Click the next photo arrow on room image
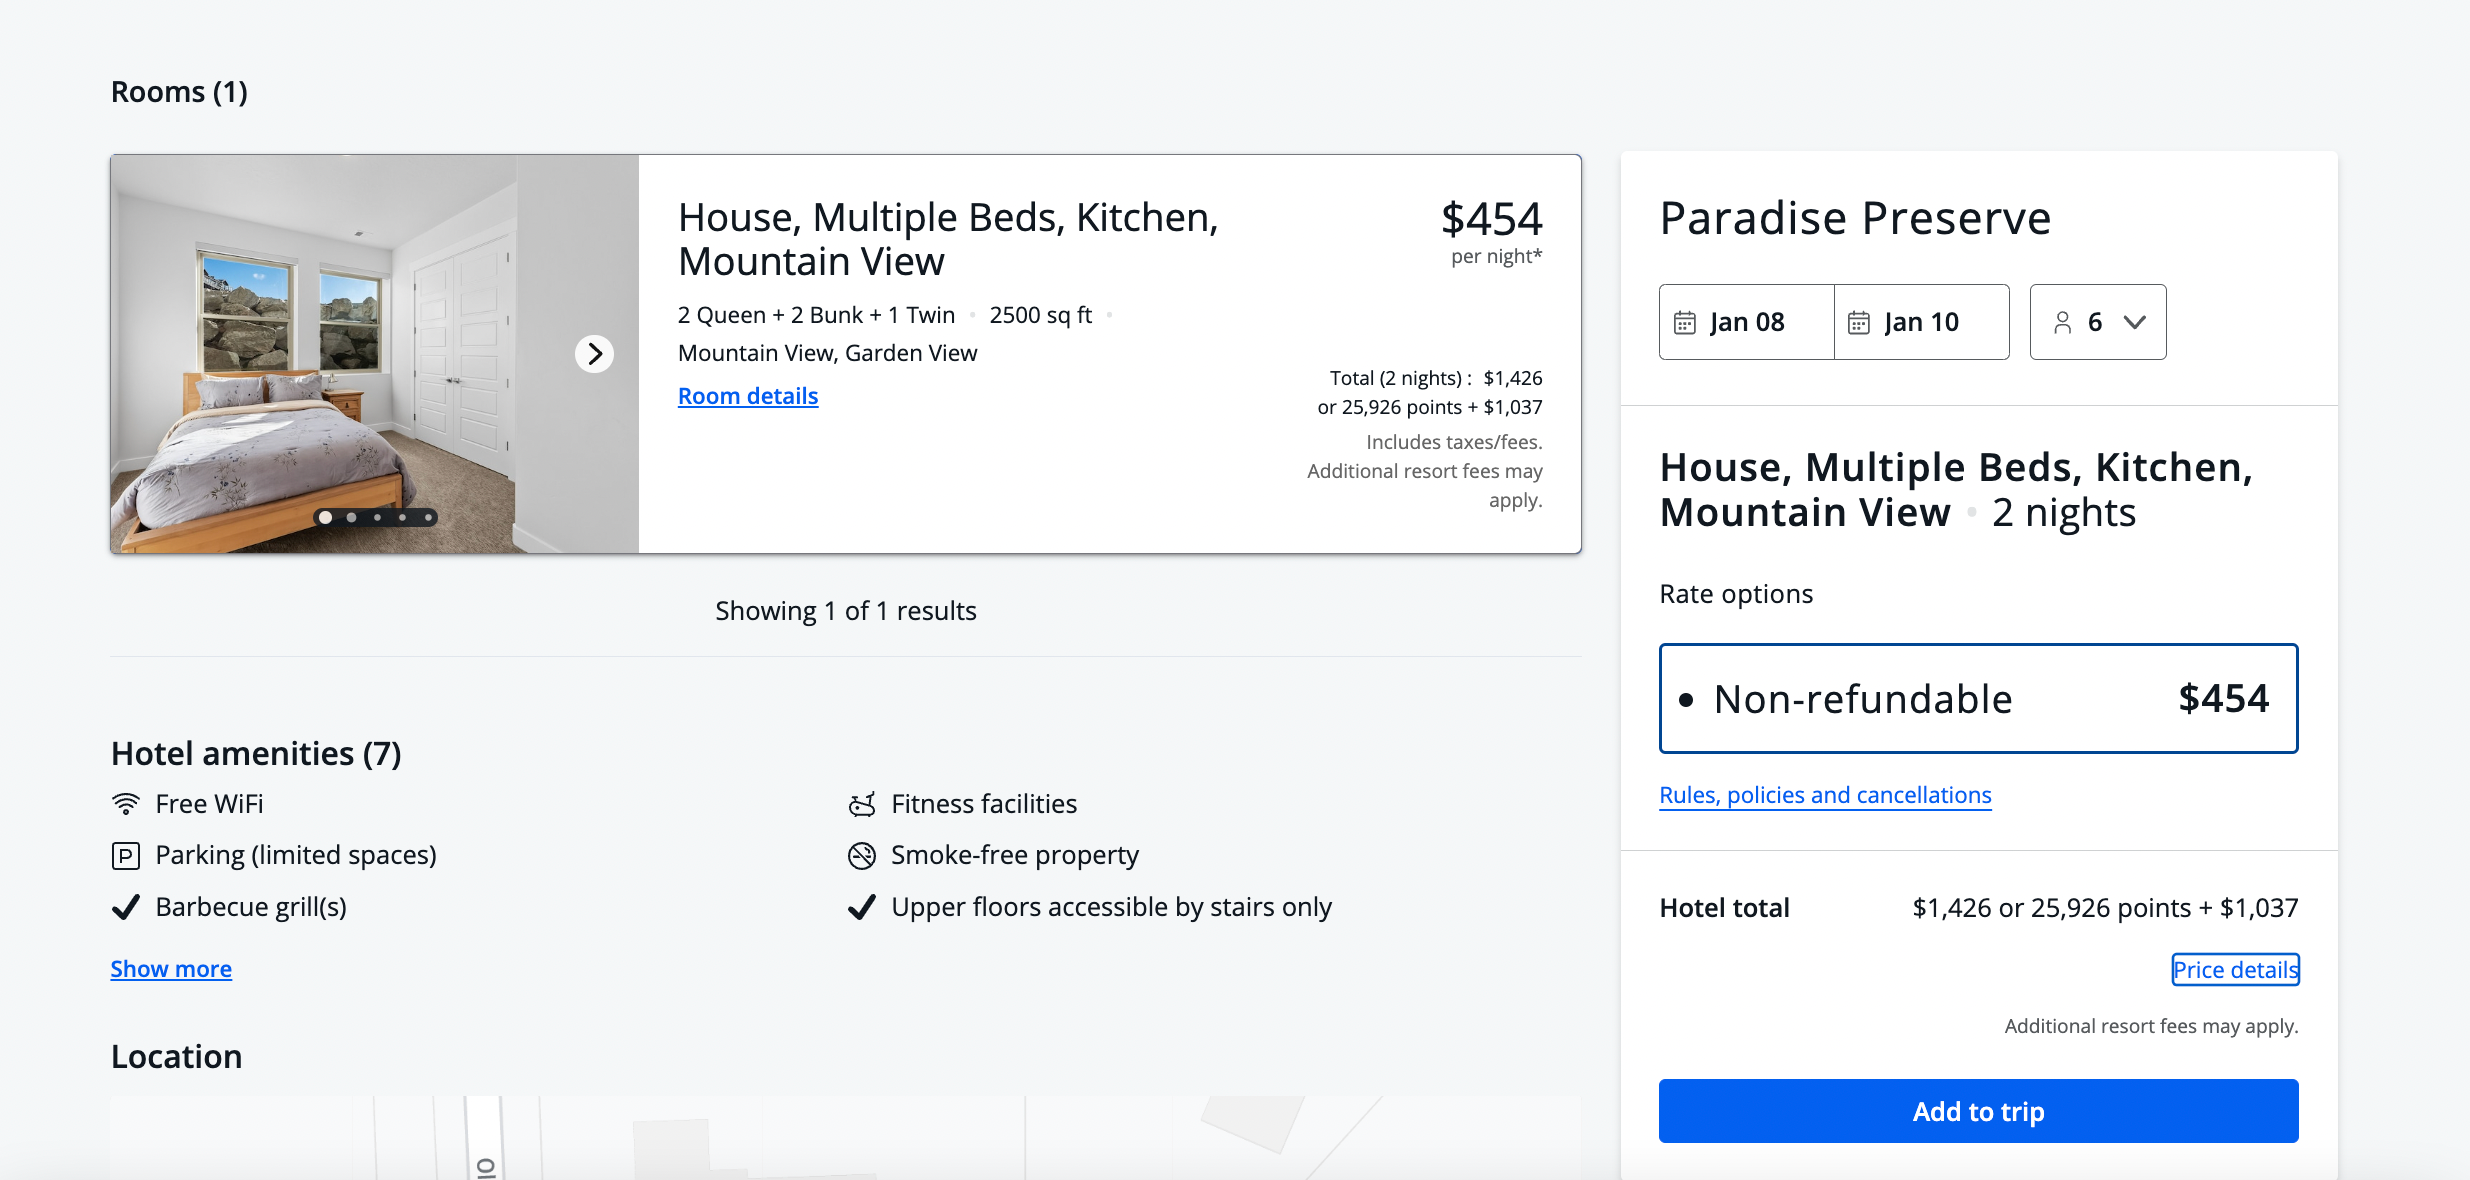Viewport: 2470px width, 1180px height. coord(594,354)
